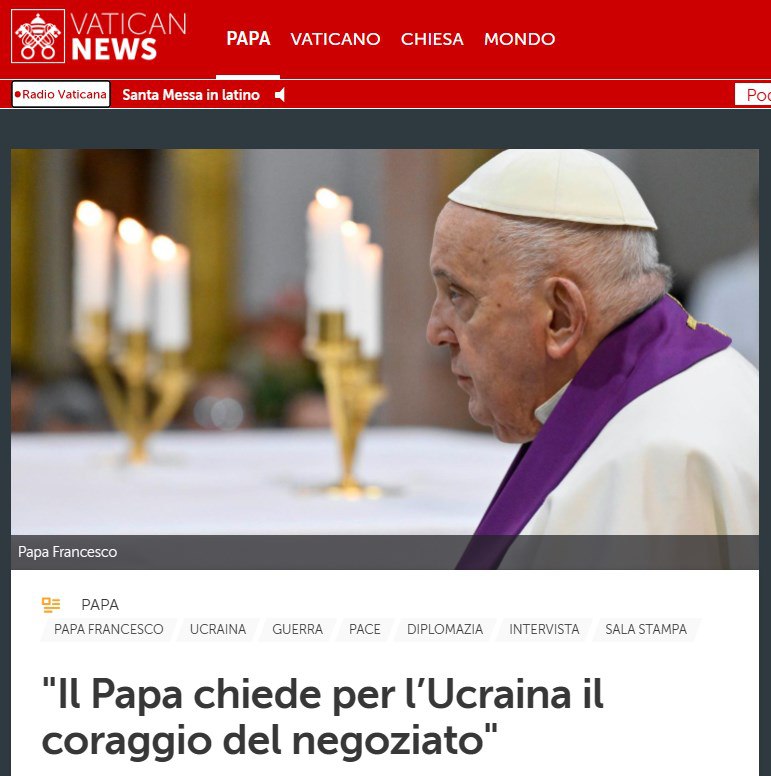Image resolution: width=771 pixels, height=776 pixels.
Task: Click the Santa Messa in latino program title
Action: click(x=191, y=95)
